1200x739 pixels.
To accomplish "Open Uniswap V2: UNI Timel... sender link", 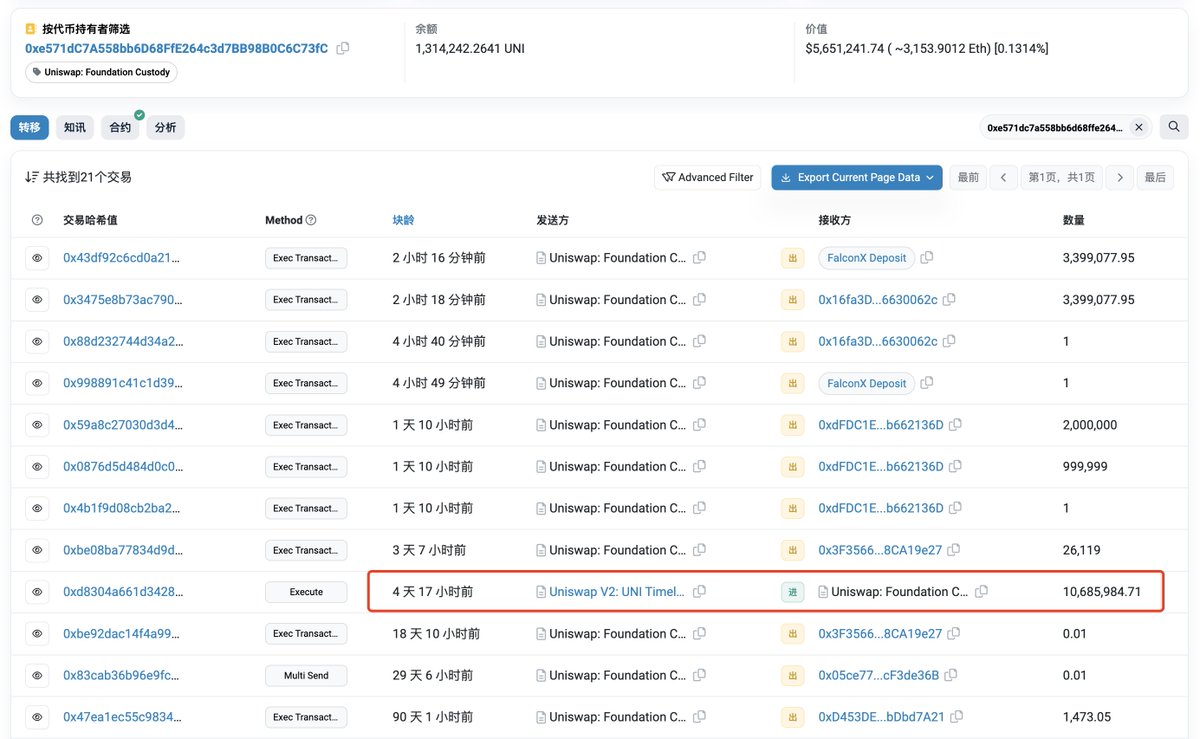I will (617, 592).
